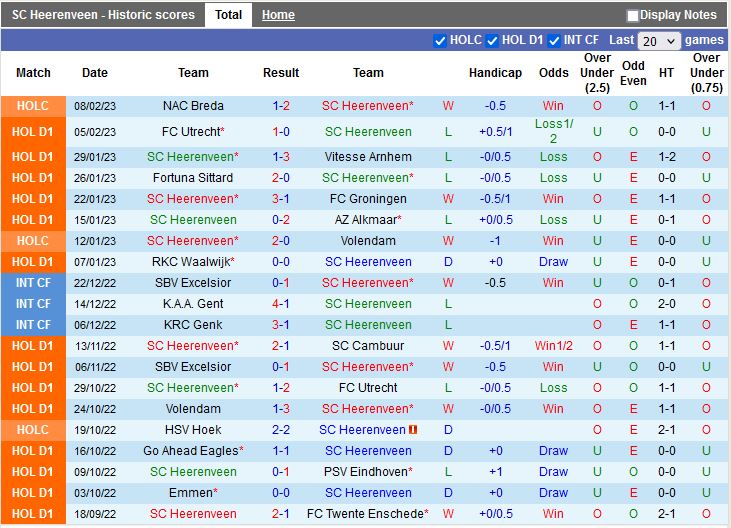This screenshot has height=528, width=731.
Task: Open AZ Alkmaar* team link
Action: (368, 220)
